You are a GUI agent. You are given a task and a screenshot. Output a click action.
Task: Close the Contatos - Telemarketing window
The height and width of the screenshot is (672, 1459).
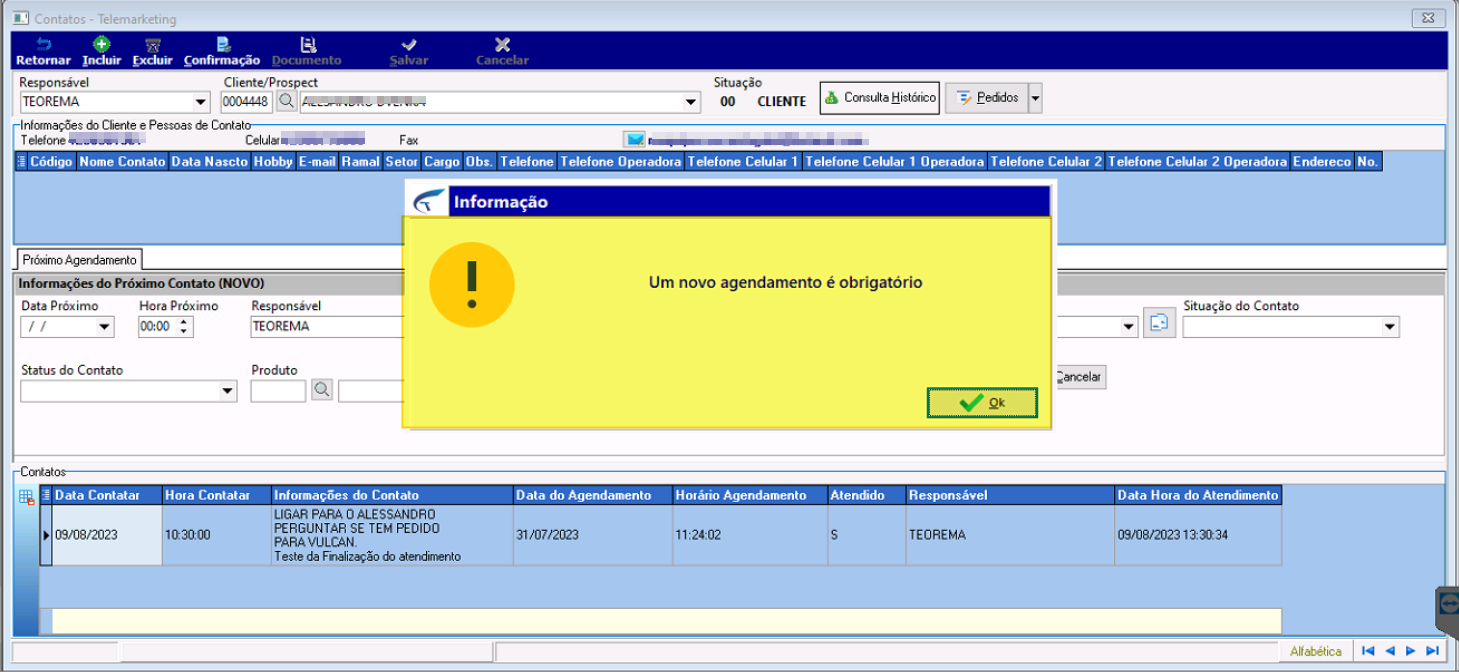point(1426,17)
